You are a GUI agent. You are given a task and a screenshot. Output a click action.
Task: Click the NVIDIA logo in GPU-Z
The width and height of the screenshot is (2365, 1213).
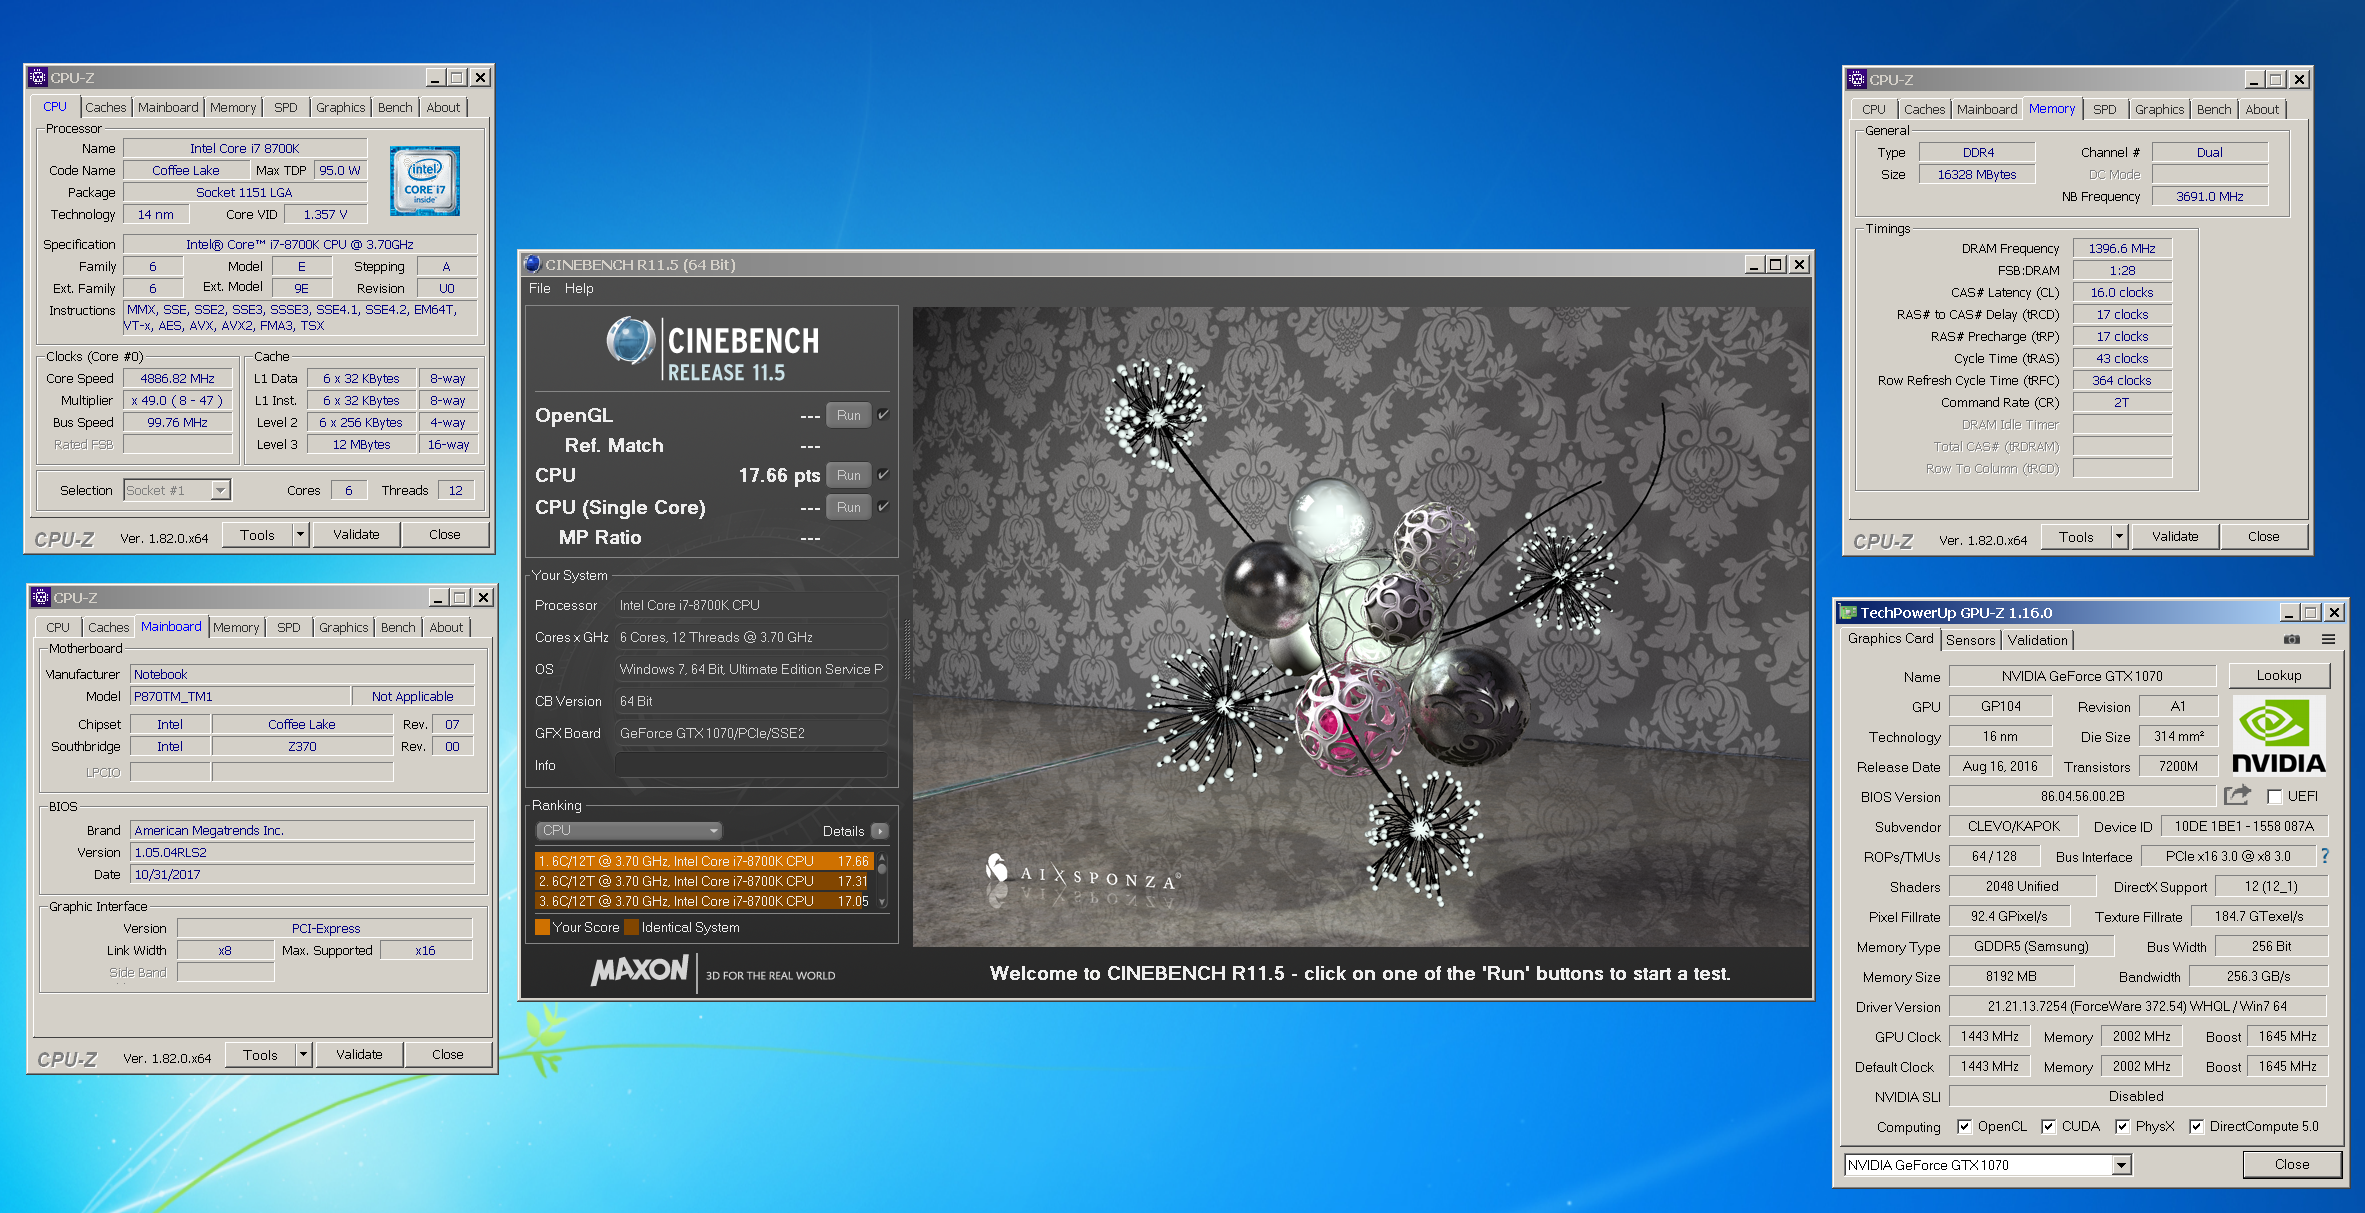[x=2278, y=737]
